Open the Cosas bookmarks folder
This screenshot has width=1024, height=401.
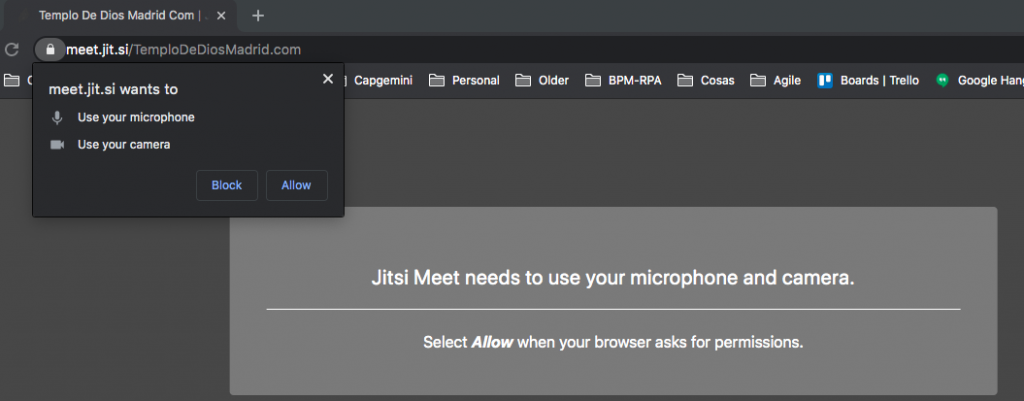[x=706, y=81]
